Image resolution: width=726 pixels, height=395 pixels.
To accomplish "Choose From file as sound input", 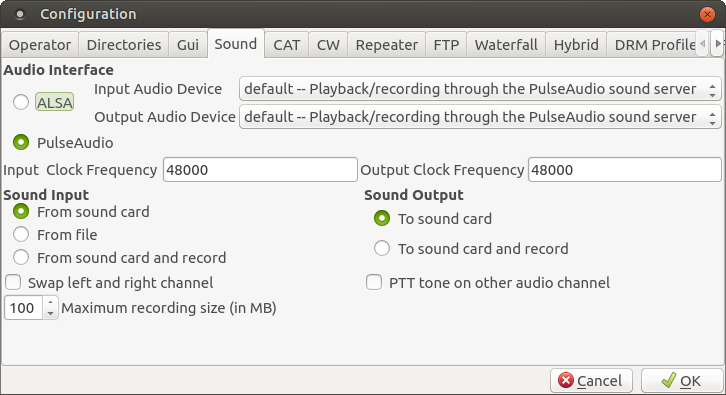I will [21, 235].
